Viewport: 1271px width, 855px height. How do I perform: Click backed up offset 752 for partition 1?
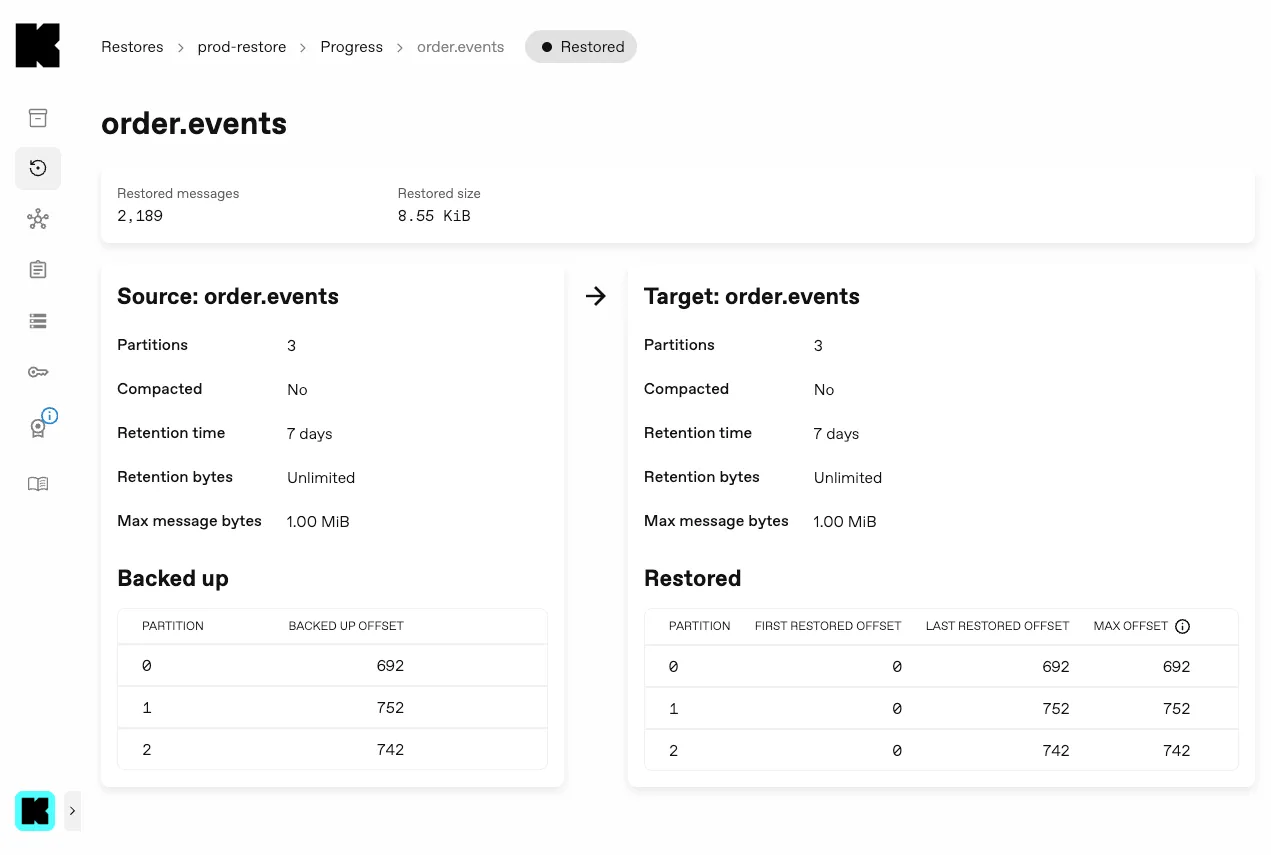point(390,708)
